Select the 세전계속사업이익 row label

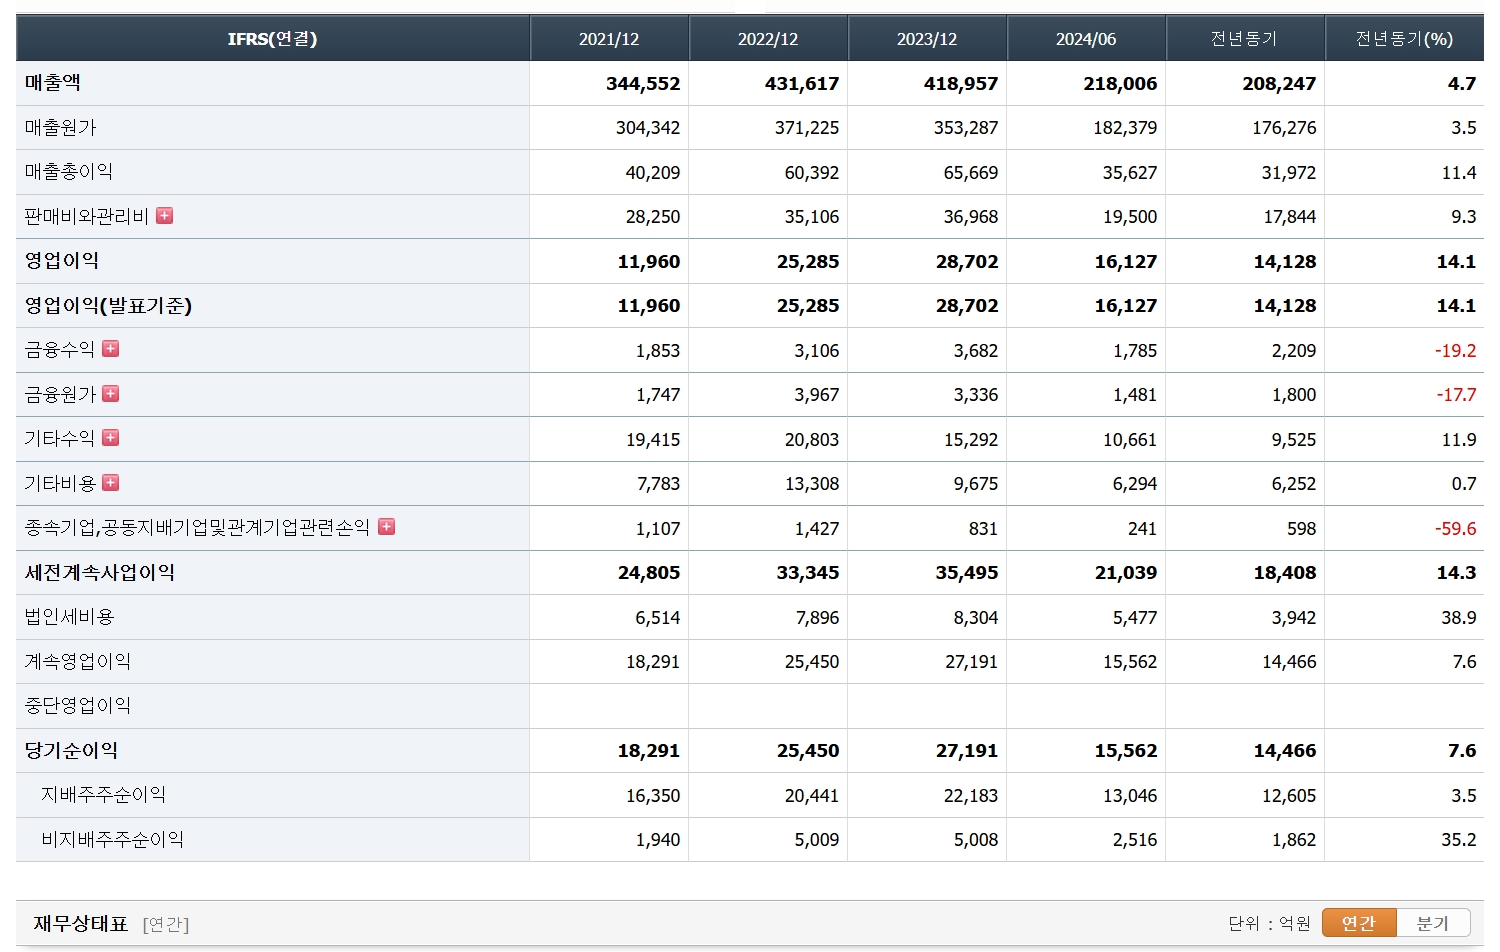100,572
